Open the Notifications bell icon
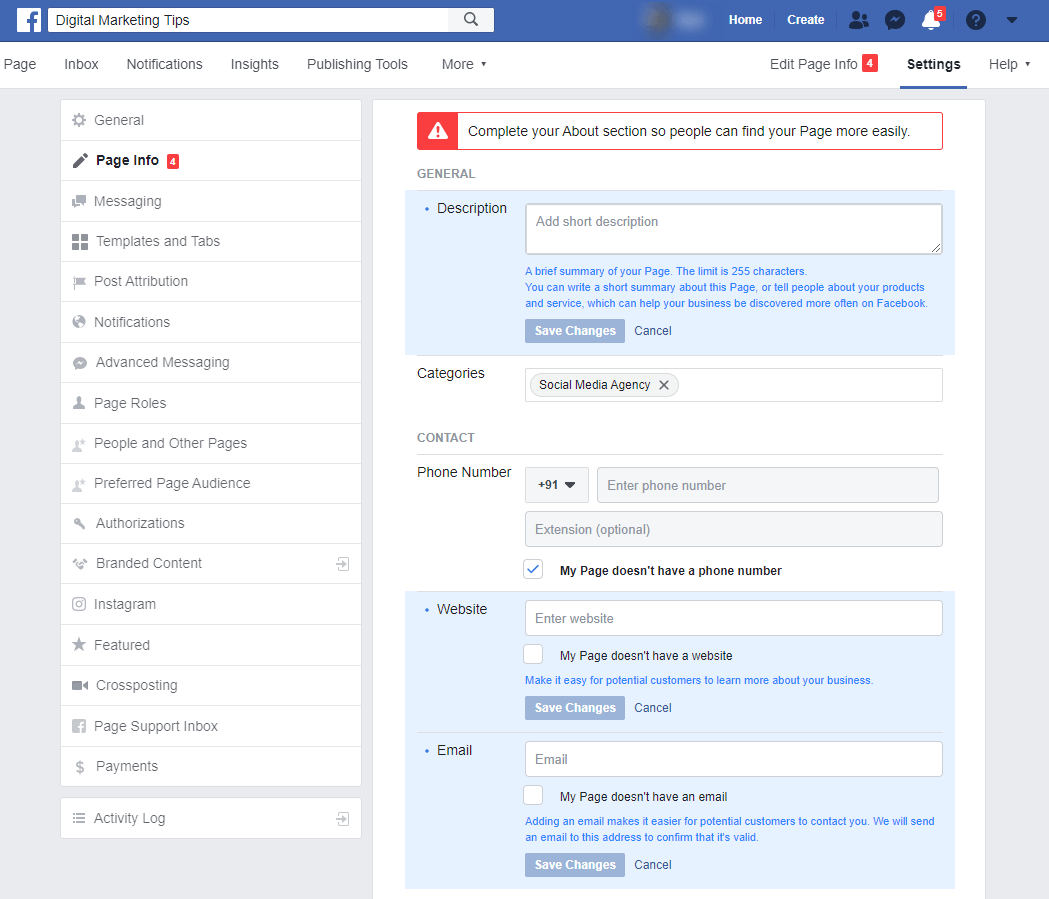1049x899 pixels. point(931,20)
